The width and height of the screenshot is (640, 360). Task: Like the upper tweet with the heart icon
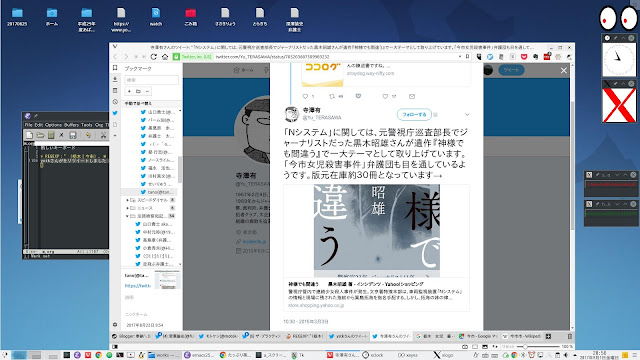pos(385,96)
